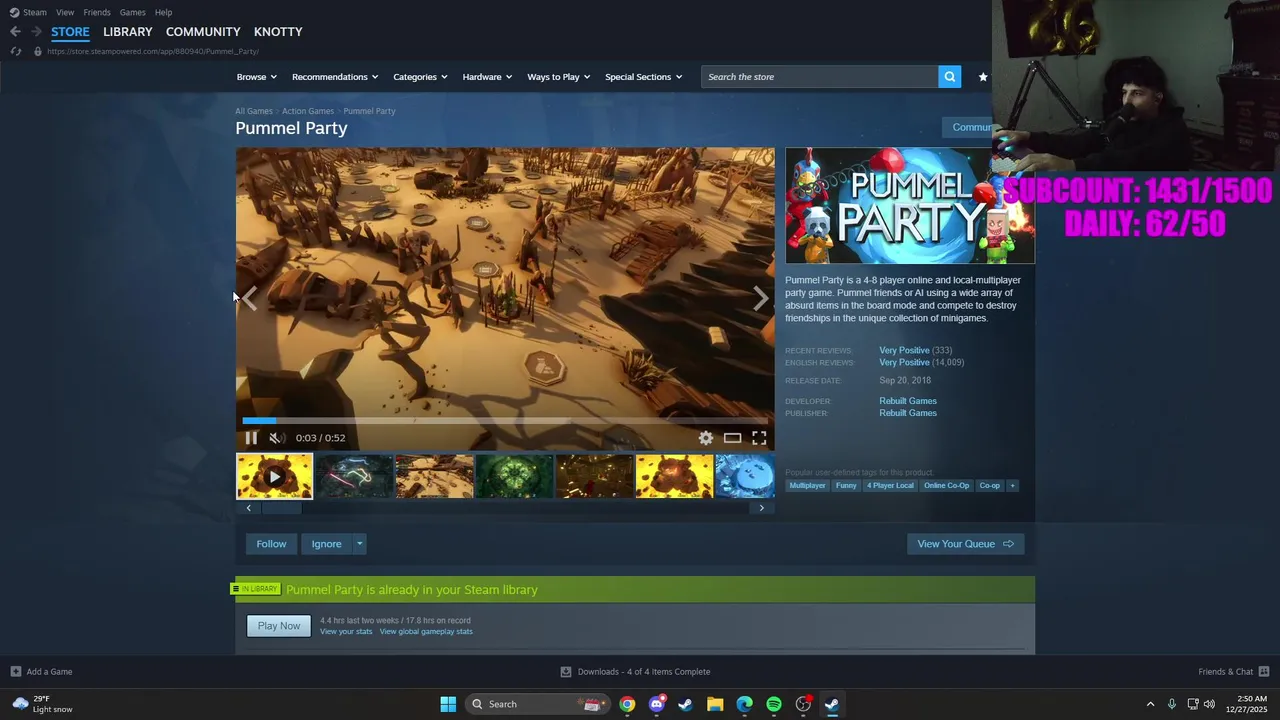This screenshot has width=1280, height=720.
Task: Open the Downloads status icon
Action: click(566, 672)
